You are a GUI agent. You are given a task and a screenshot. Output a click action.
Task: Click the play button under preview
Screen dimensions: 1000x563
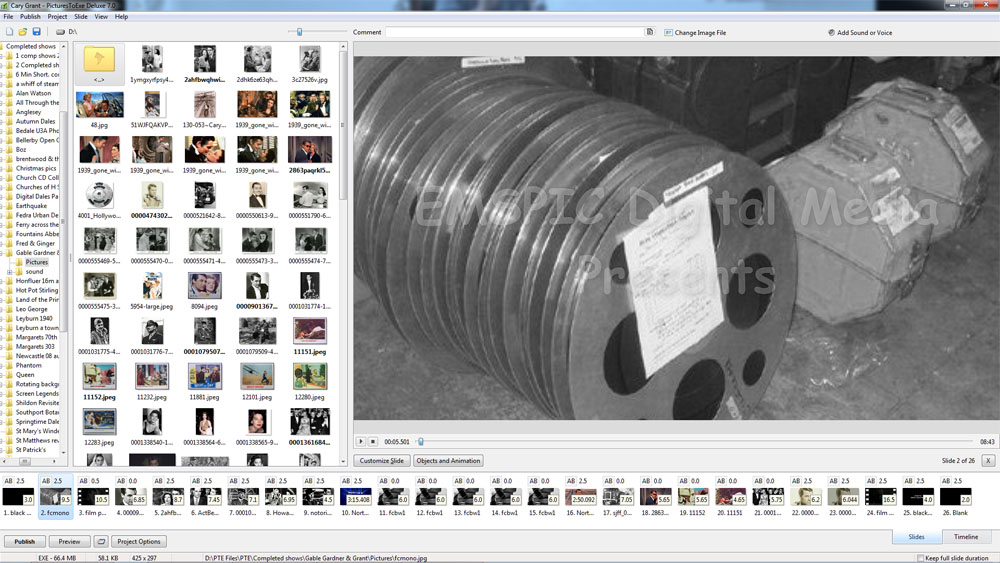(360, 441)
